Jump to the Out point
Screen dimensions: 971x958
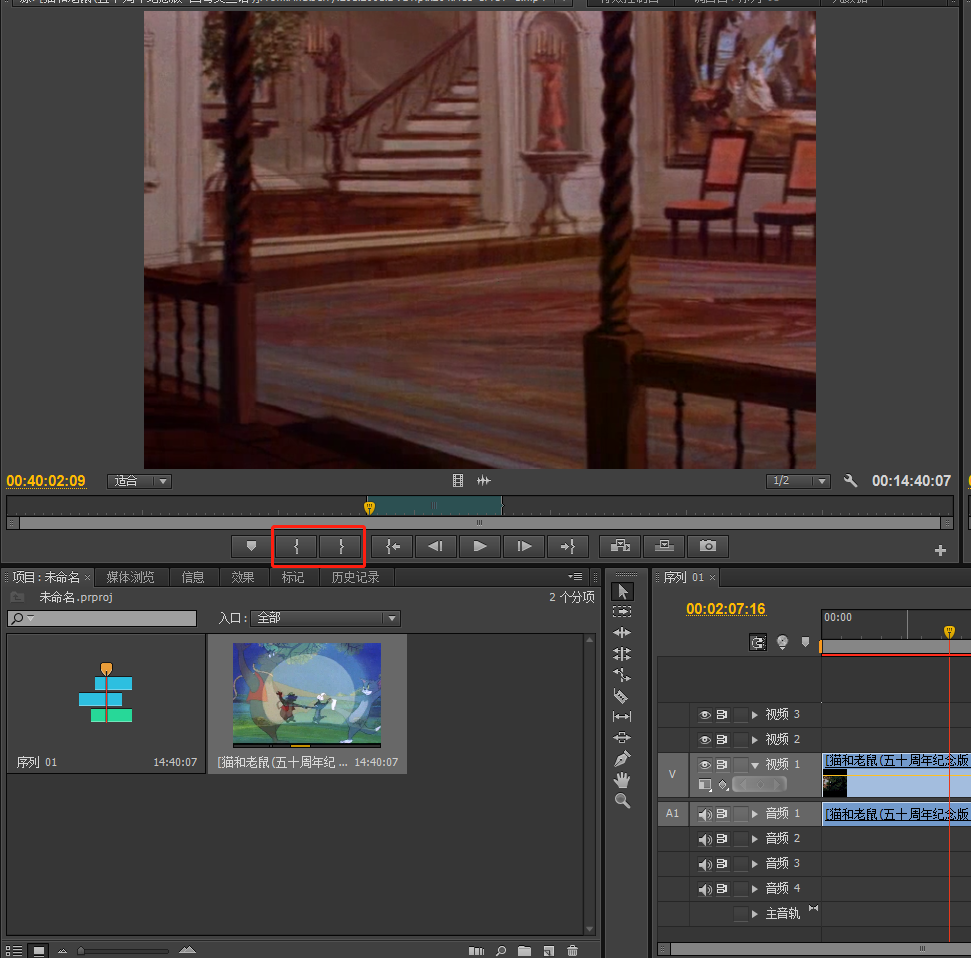pyautogui.click(x=568, y=546)
